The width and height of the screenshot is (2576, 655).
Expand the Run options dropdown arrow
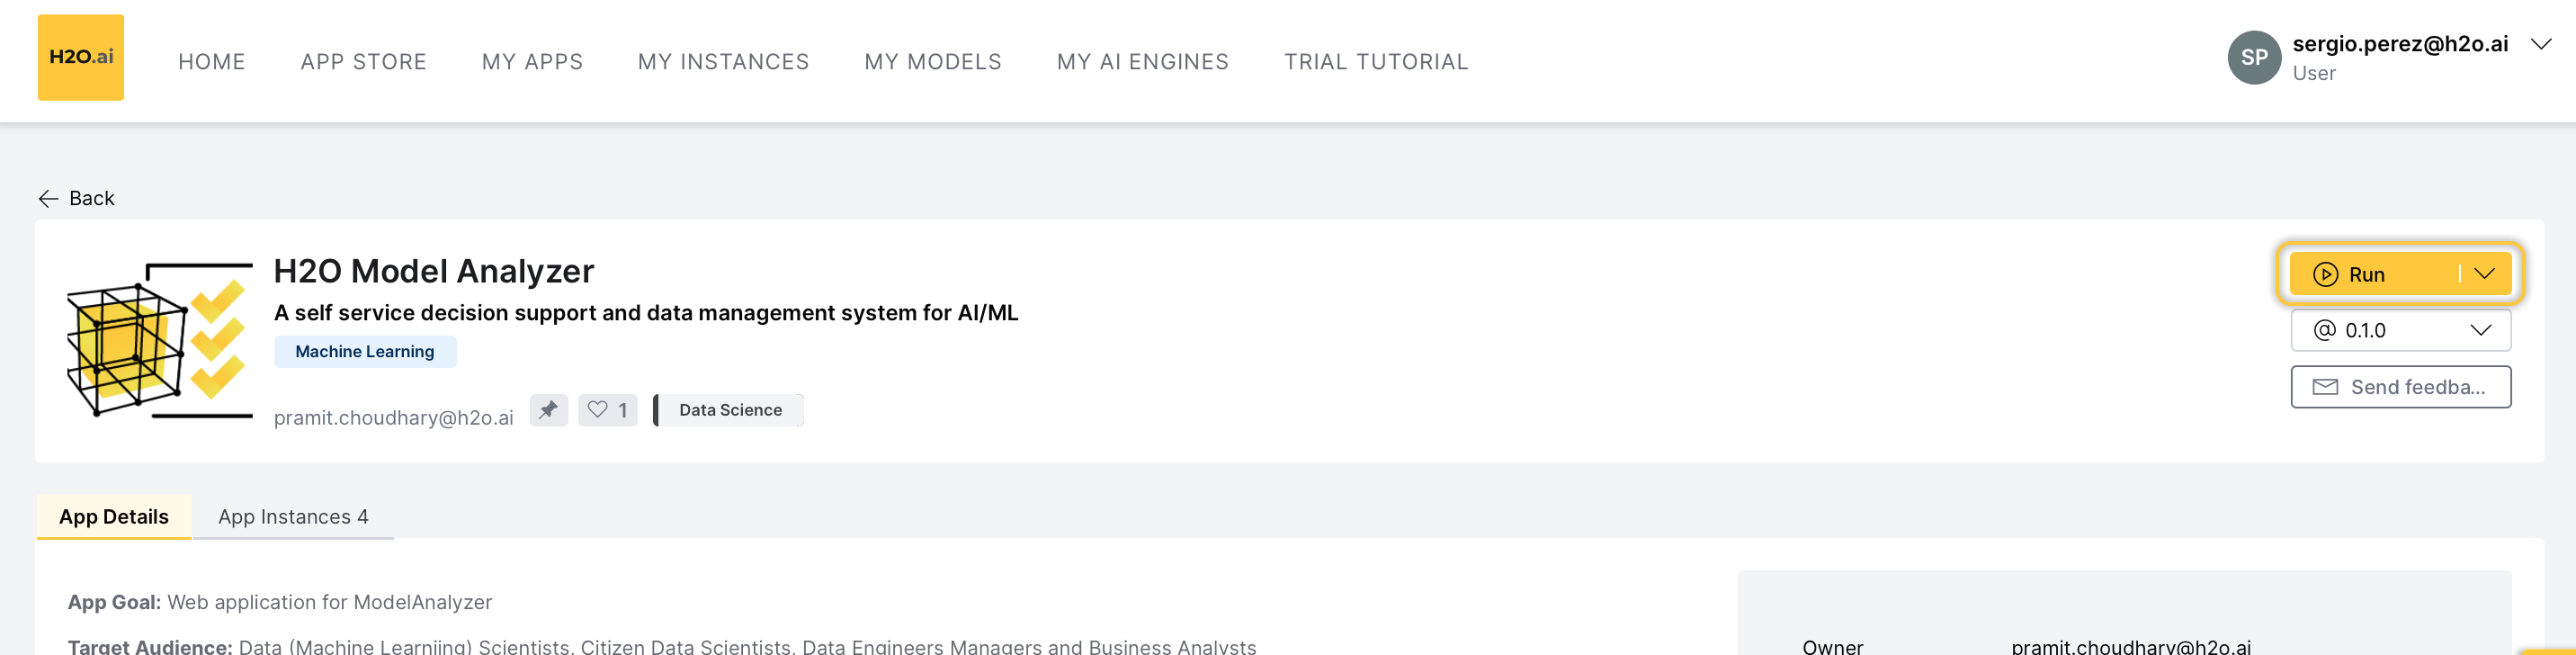[x=2484, y=274]
